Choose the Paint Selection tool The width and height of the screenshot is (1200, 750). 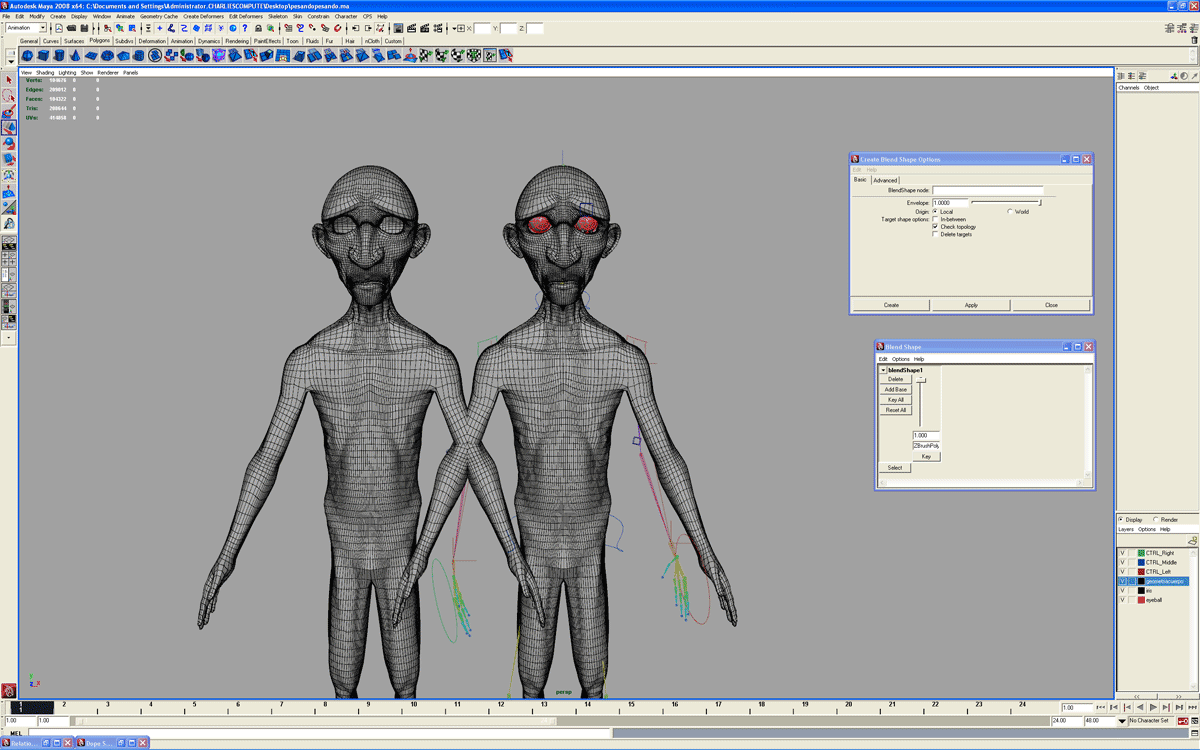pyautogui.click(x=9, y=112)
